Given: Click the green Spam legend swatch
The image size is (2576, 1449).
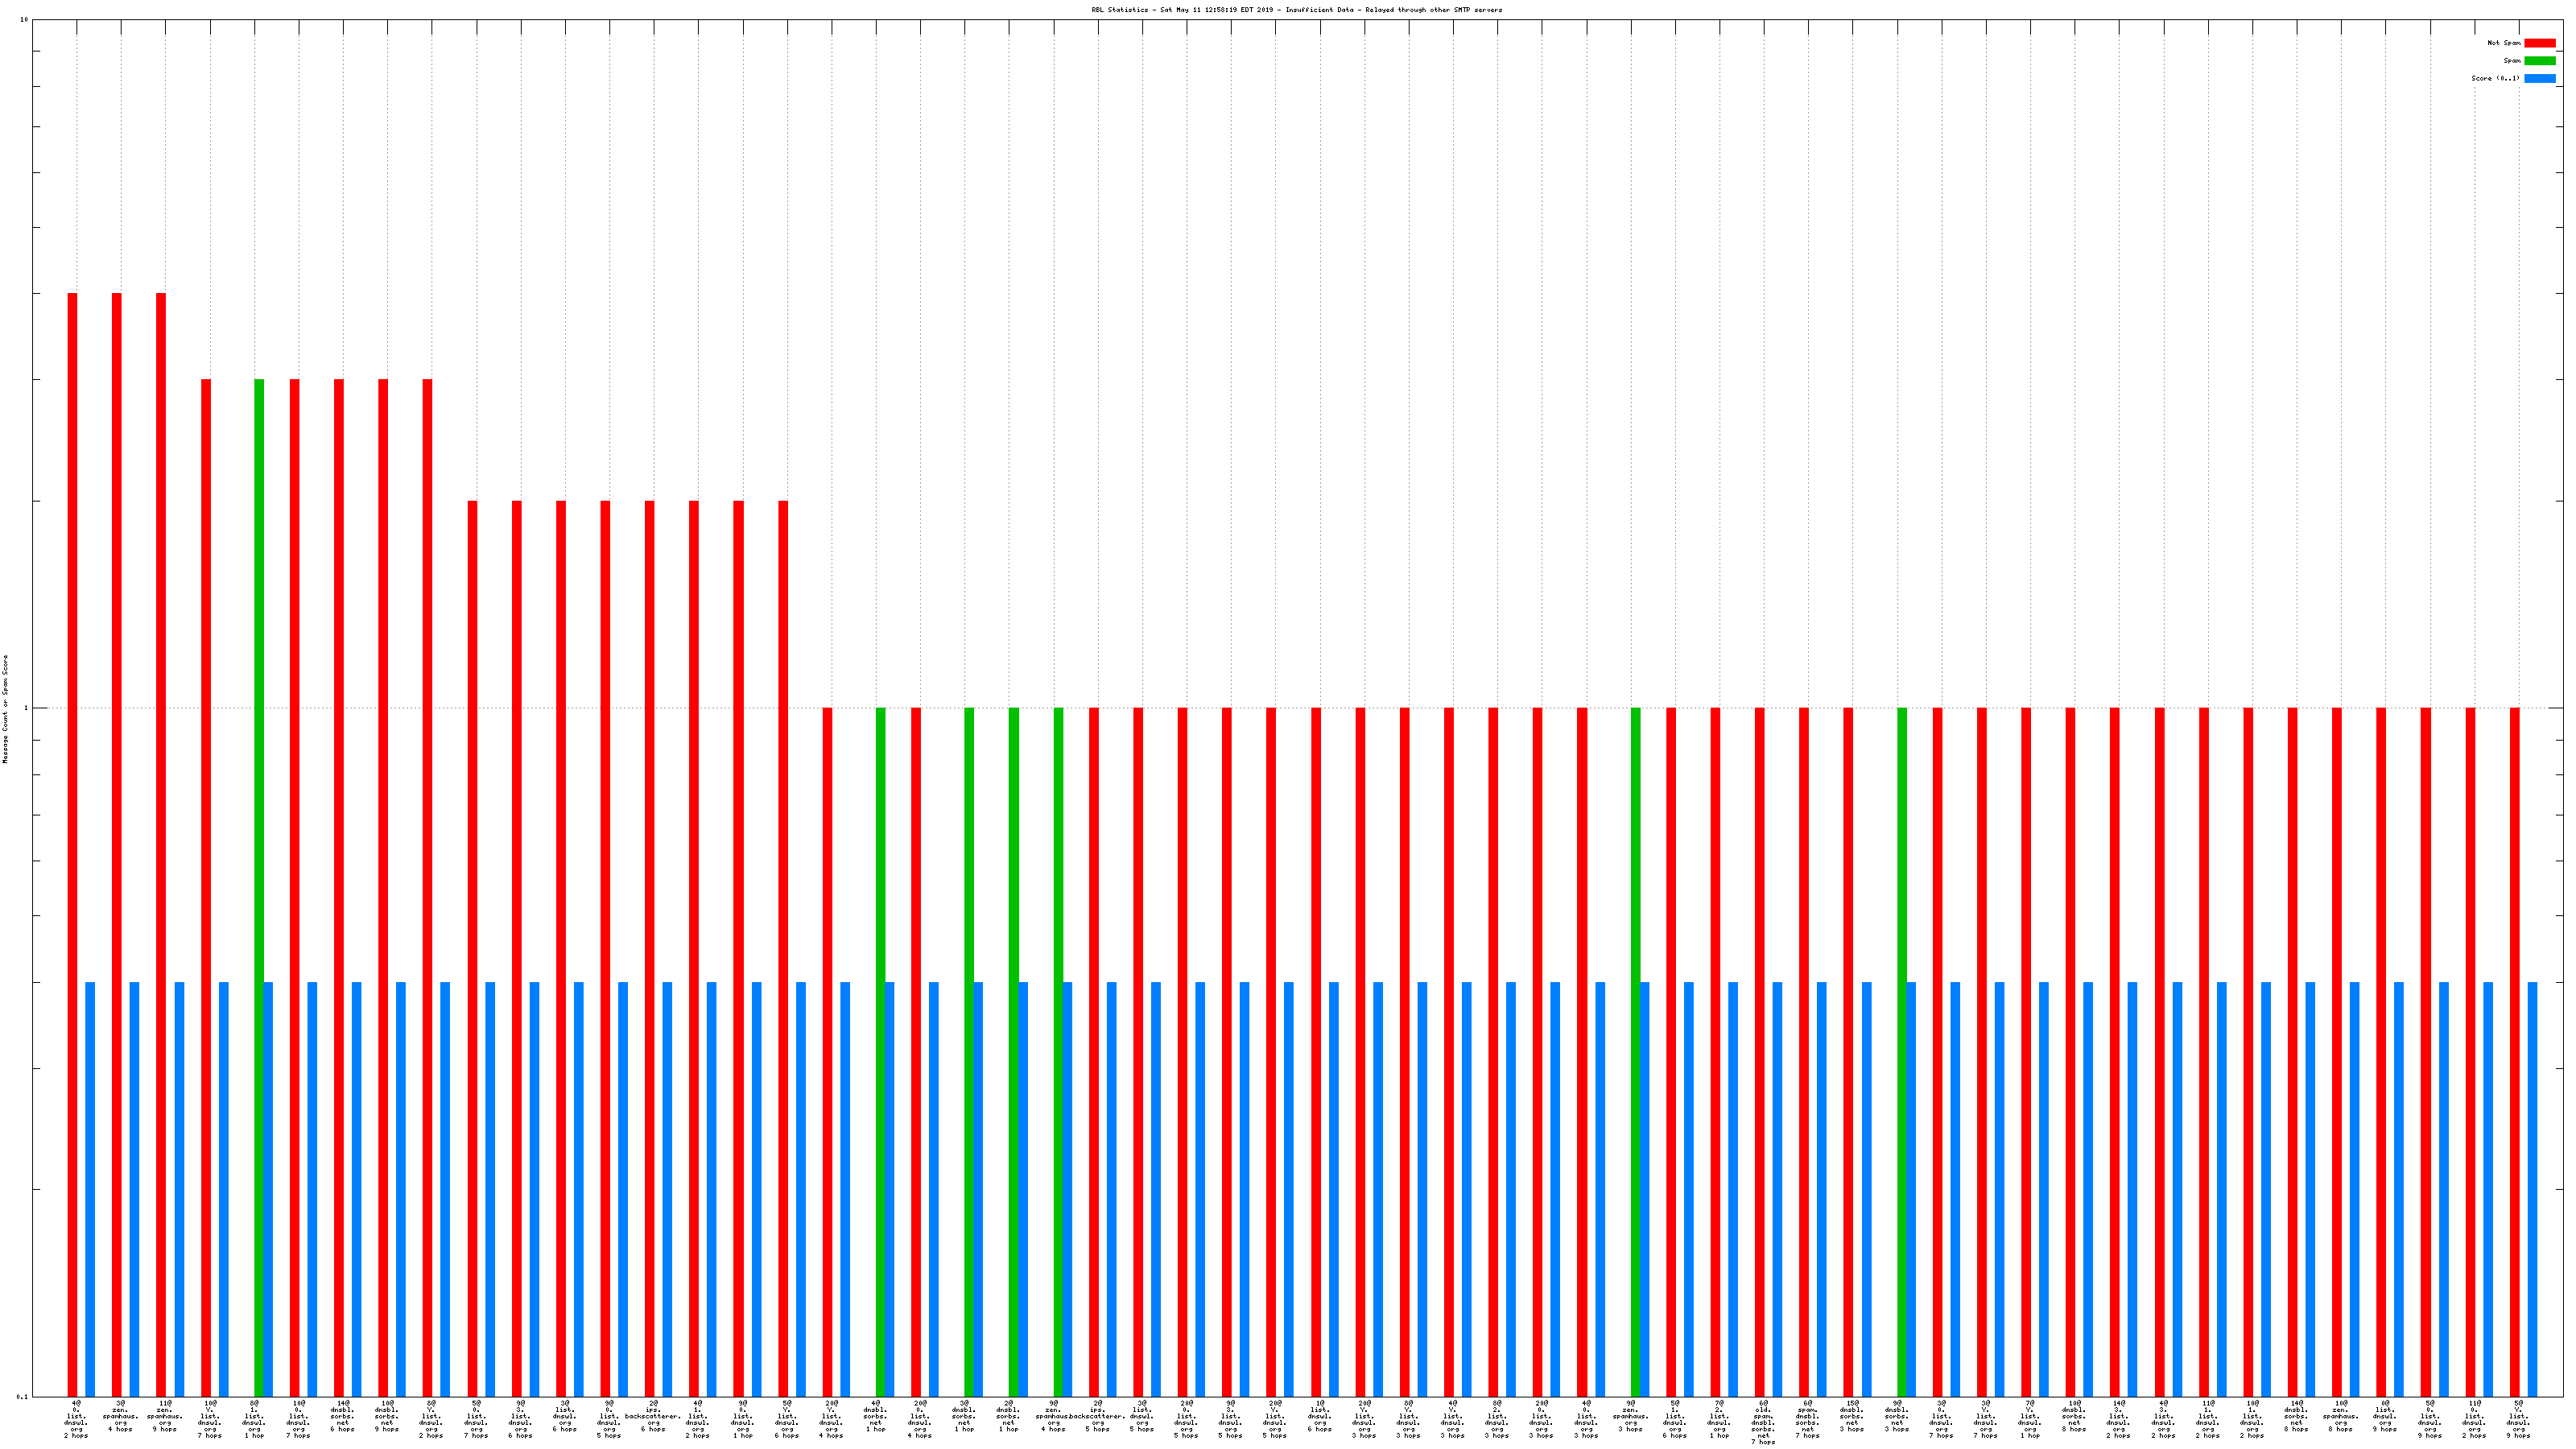Looking at the screenshot, I should (x=2539, y=61).
